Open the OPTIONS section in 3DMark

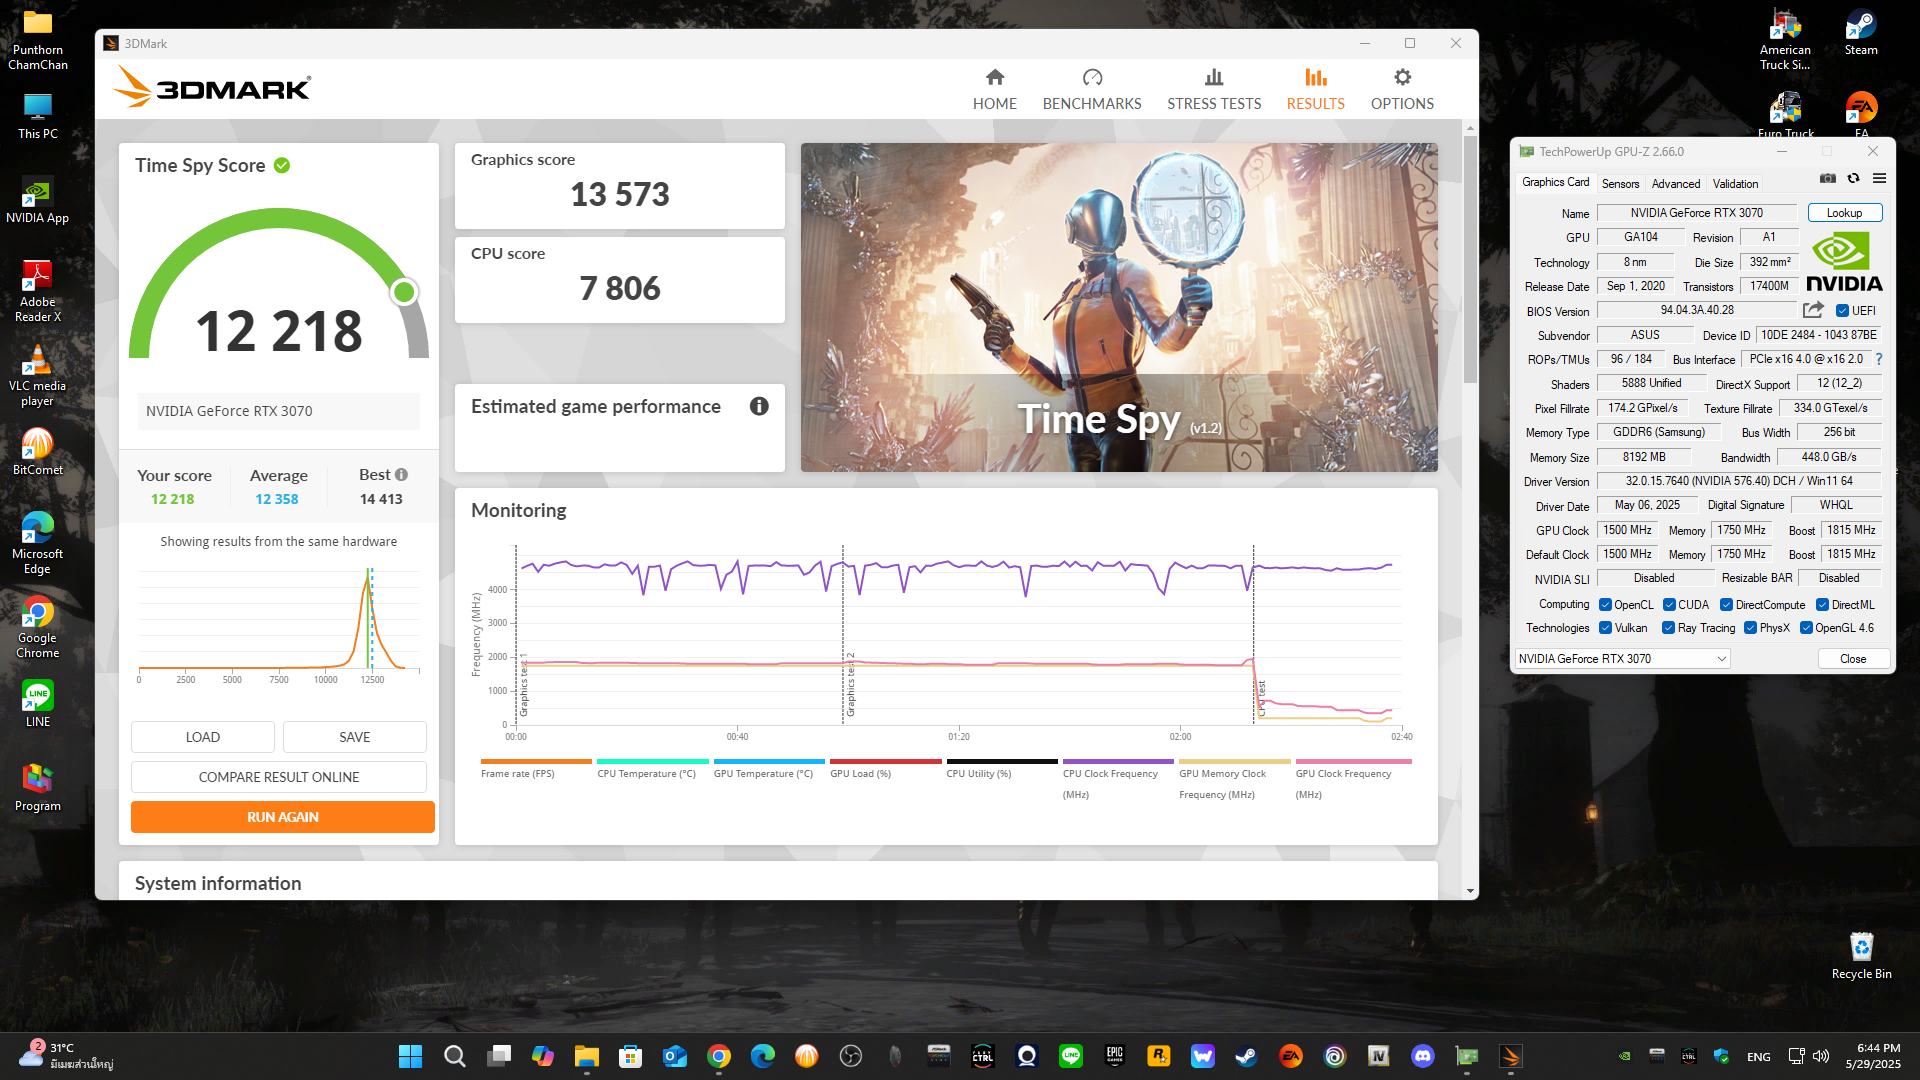(1401, 89)
